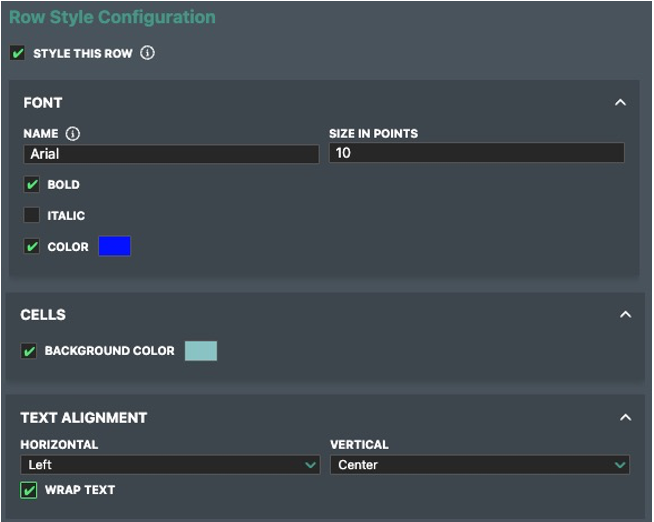Click the Font section header title
This screenshot has width=654, height=522.
(x=43, y=103)
